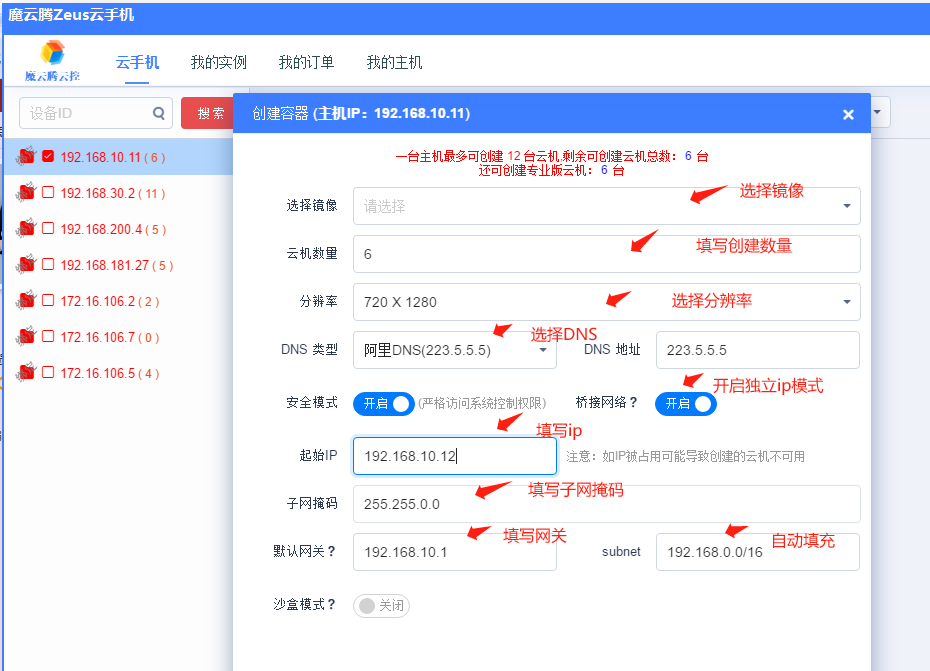The width and height of the screenshot is (930, 671).
Task: Click the magnifier icon in 设备ID field
Action: (160, 113)
